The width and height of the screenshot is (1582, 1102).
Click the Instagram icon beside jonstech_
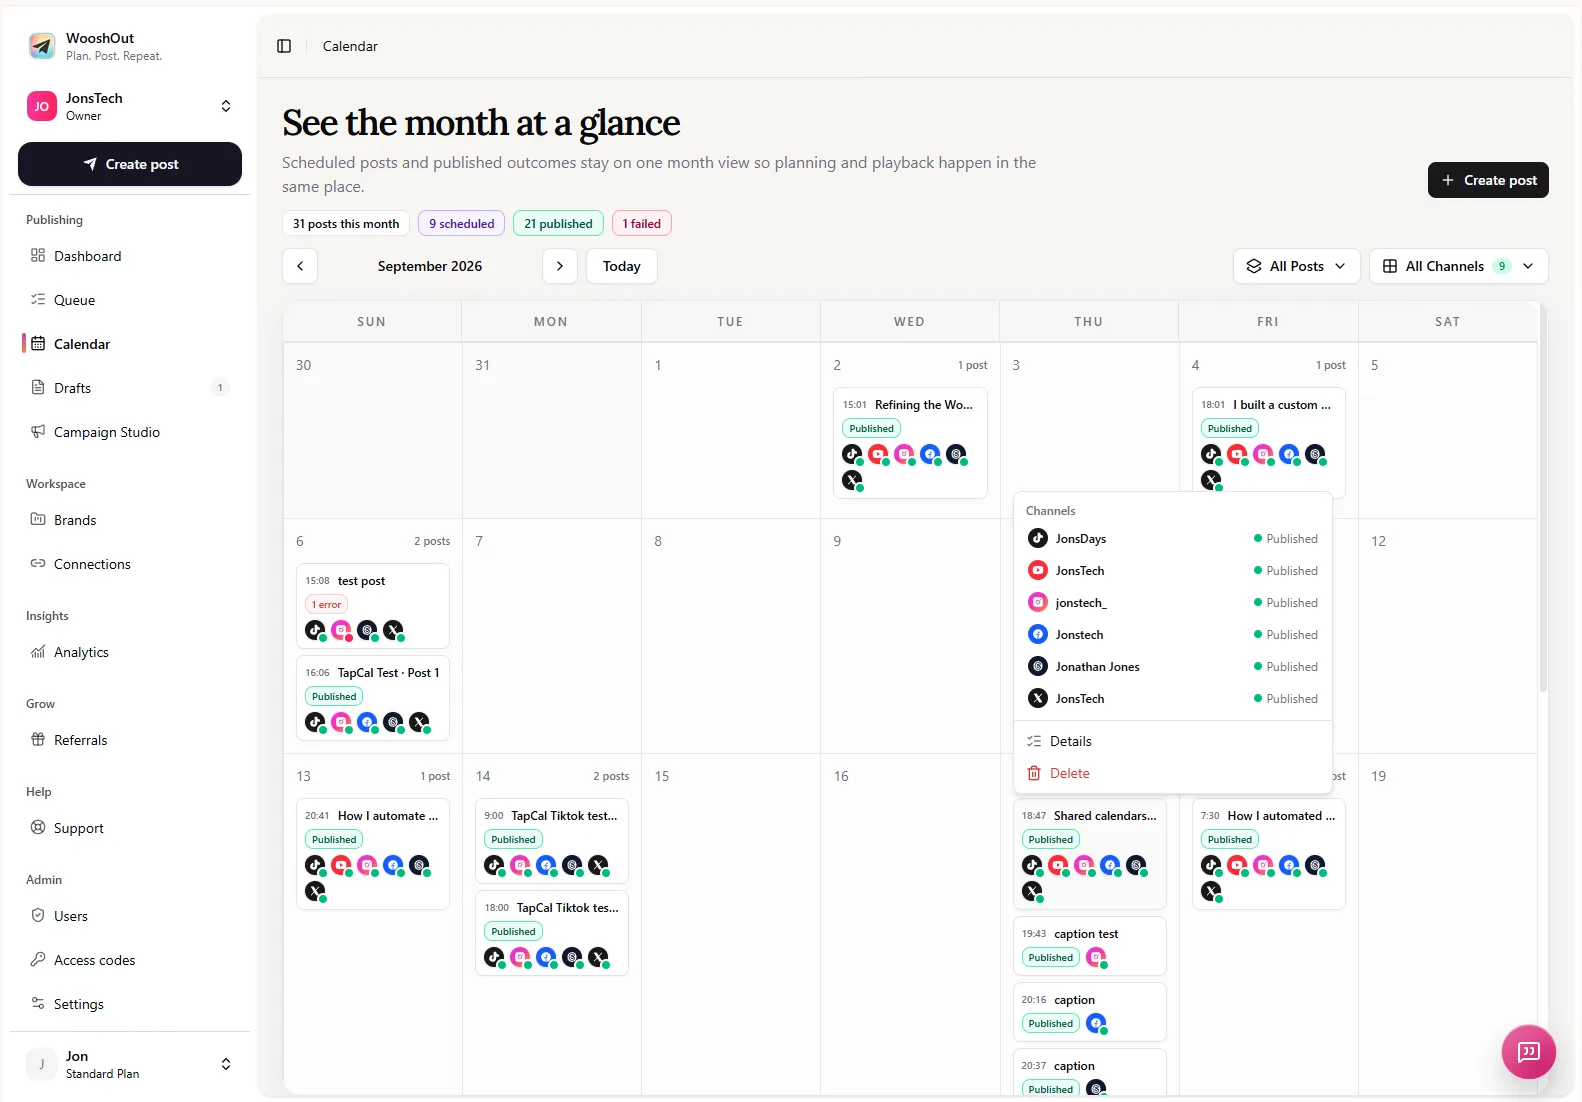pyautogui.click(x=1038, y=602)
